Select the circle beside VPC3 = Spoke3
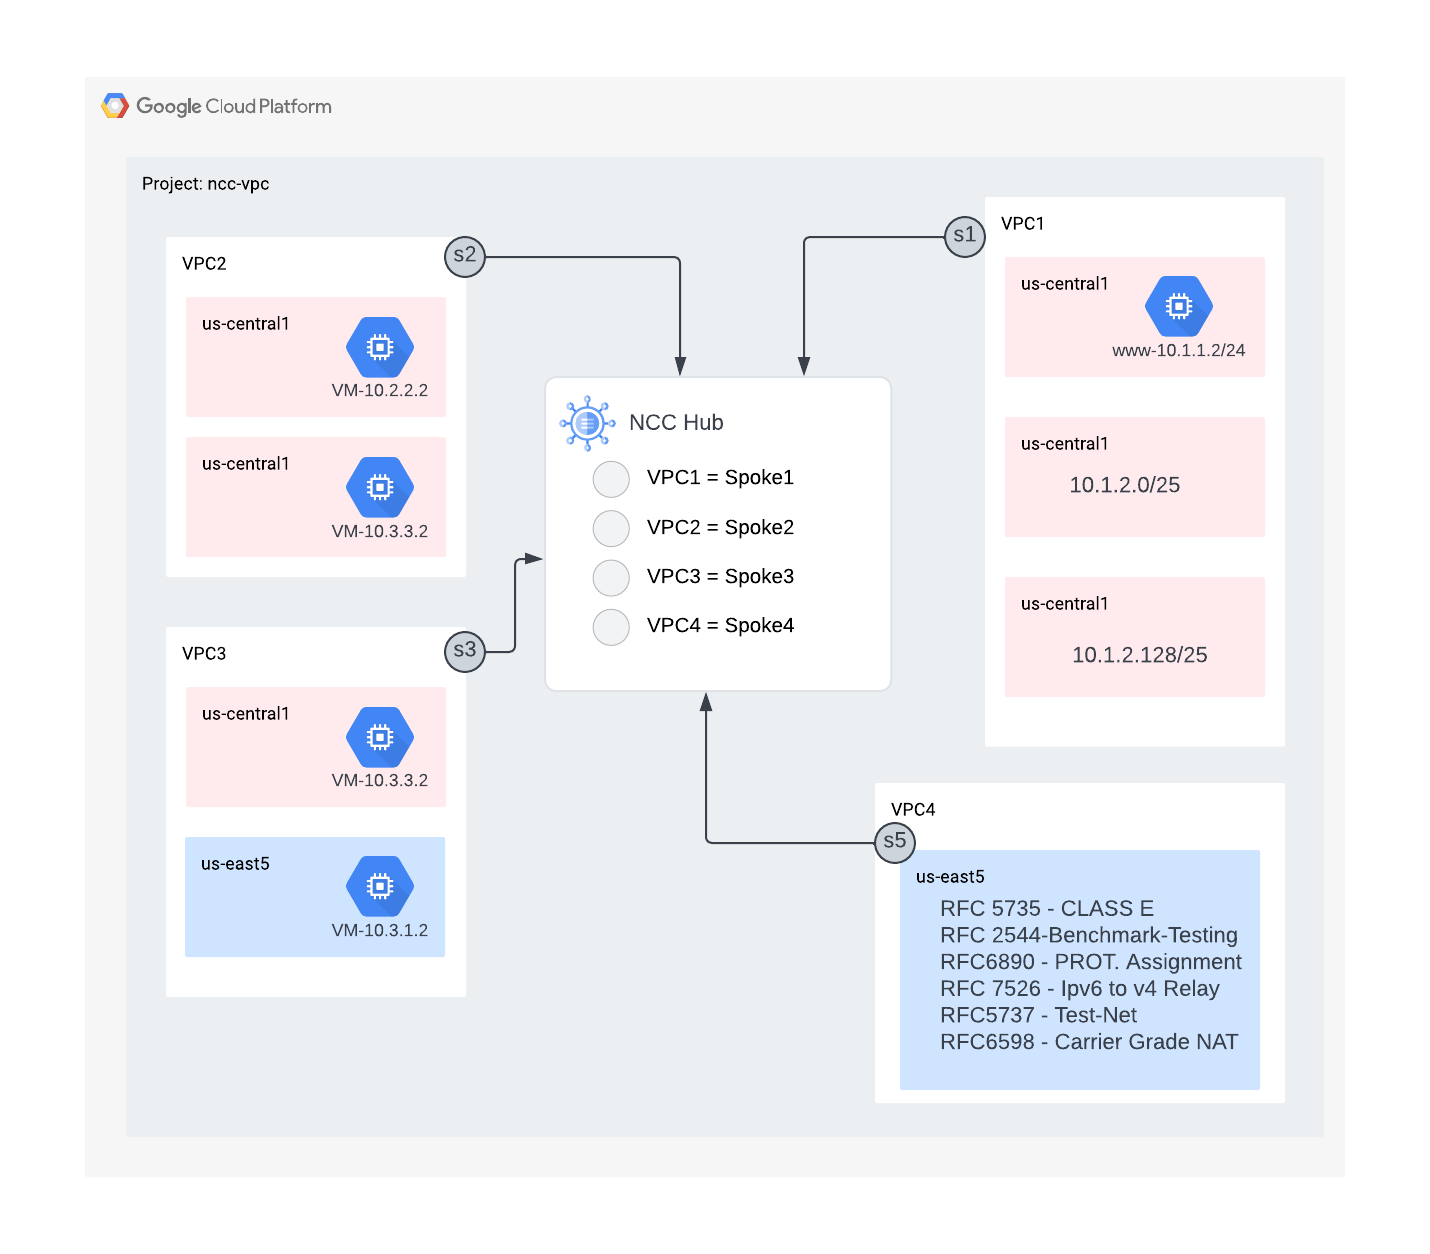1430x1254 pixels. tap(611, 577)
